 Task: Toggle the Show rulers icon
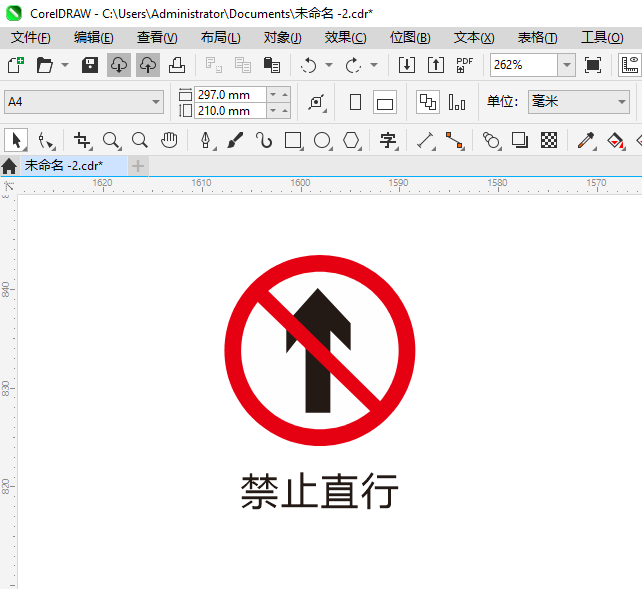pos(630,65)
